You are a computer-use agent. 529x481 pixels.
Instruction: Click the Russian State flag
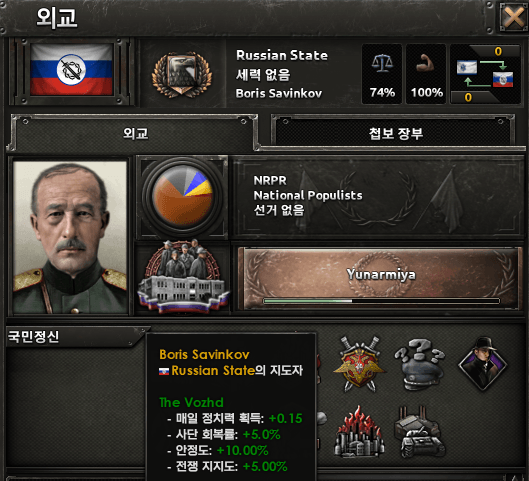(72, 70)
